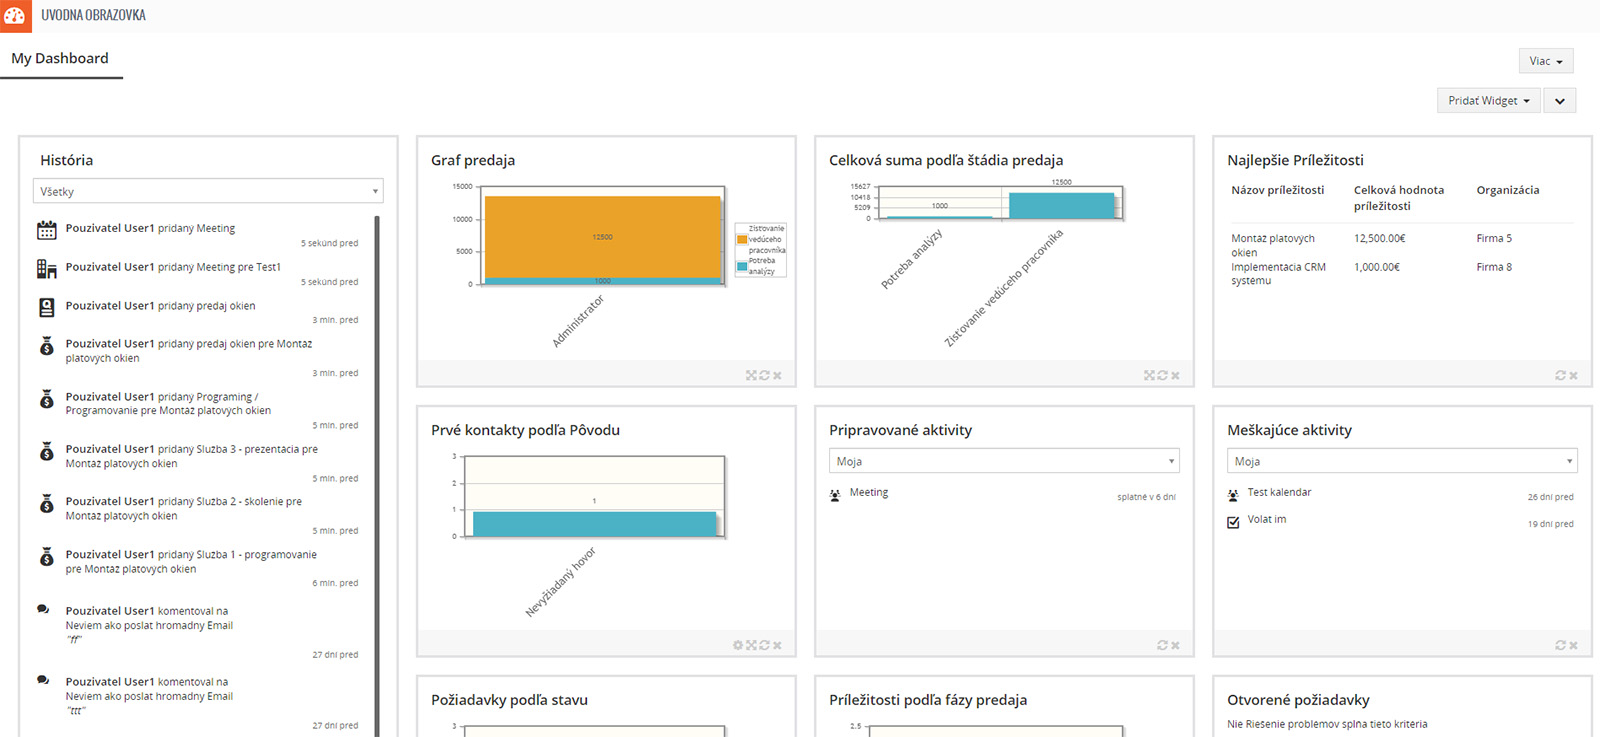Screen dimensions: 1600x737
Task: Click the UVODNA OBRAZOVKA header title
Action: click(x=93, y=15)
